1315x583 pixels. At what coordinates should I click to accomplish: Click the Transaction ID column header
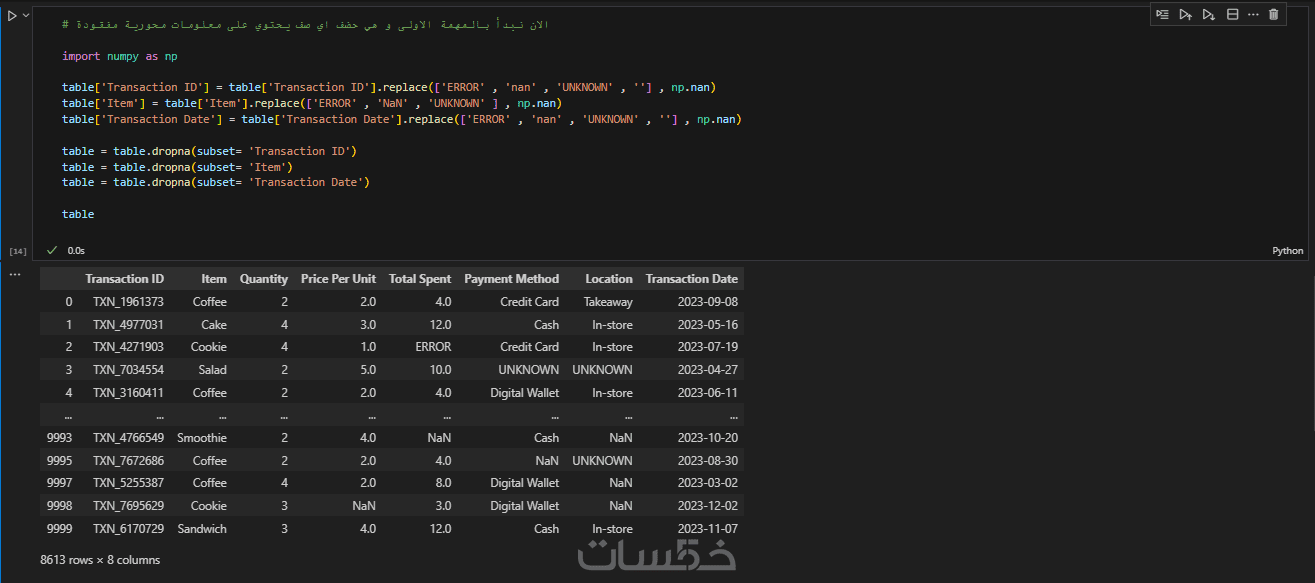click(x=125, y=279)
